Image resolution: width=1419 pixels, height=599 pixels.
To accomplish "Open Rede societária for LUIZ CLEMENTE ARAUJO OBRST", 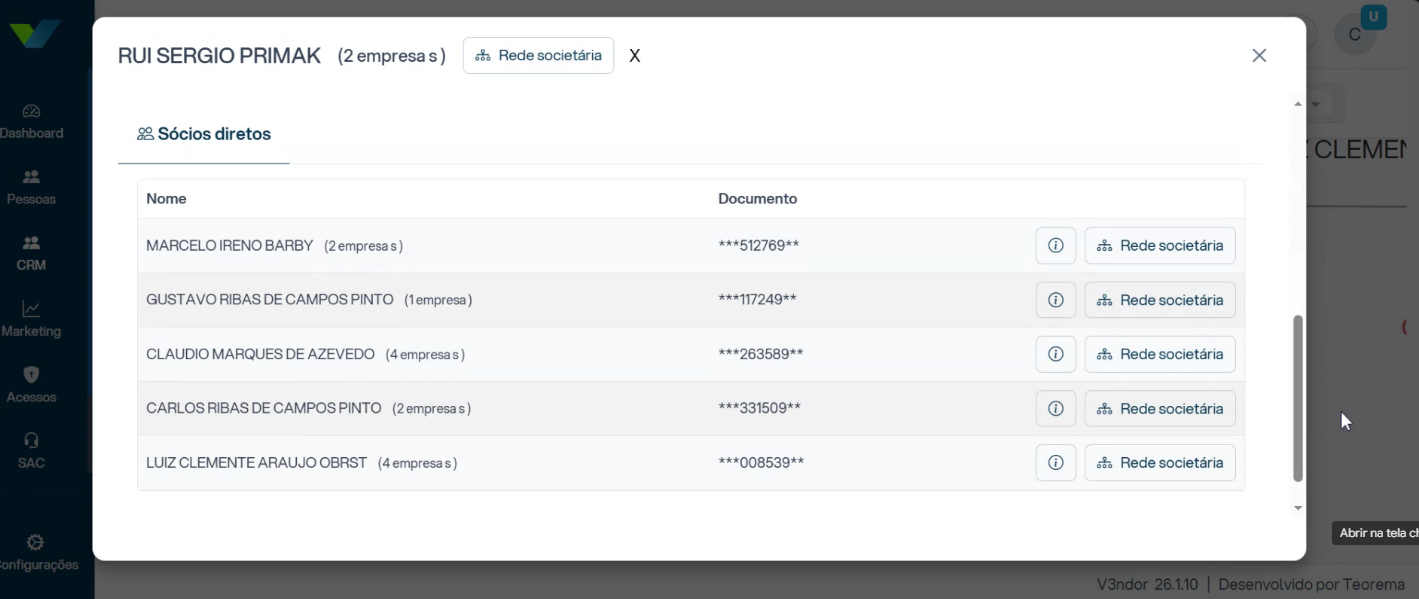I will (1160, 463).
